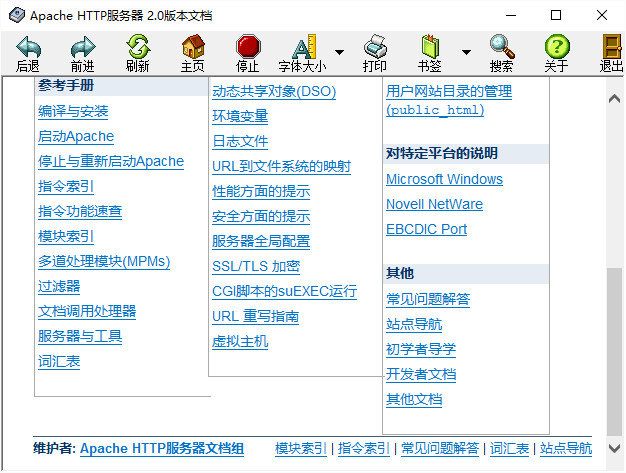Open the URL 重写指南 link
The width and height of the screenshot is (626, 473).
pyautogui.click(x=256, y=317)
